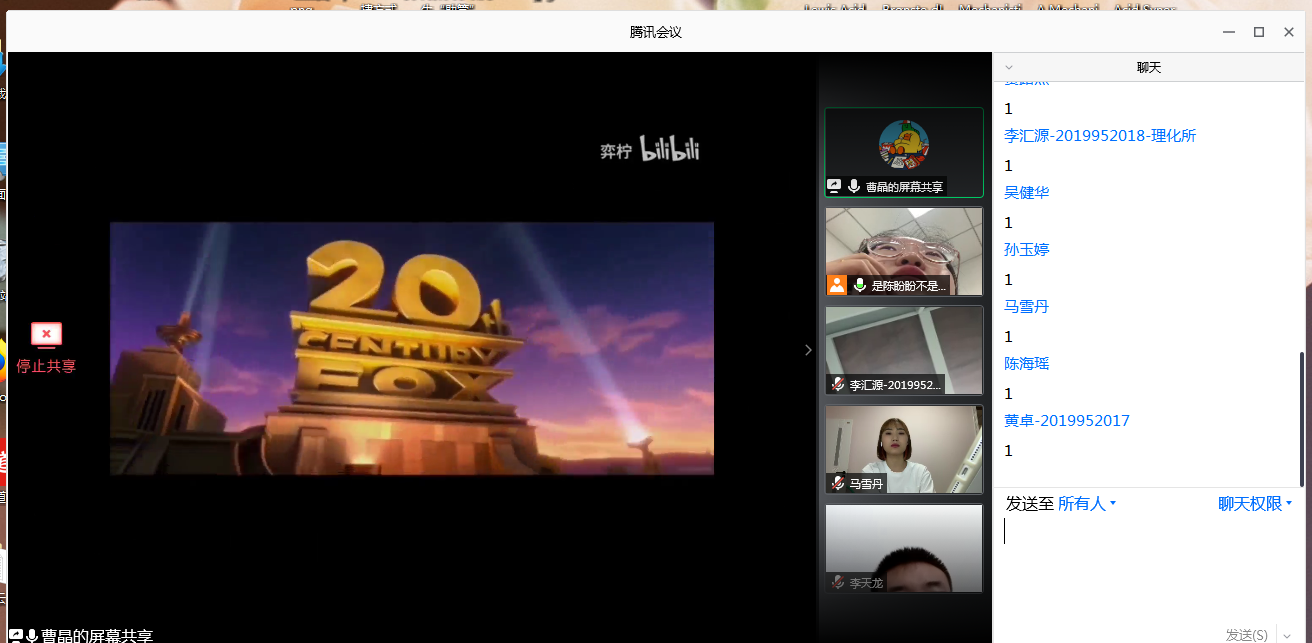
Task: Click the 腾讯会议 window title text
Action: pos(656,32)
